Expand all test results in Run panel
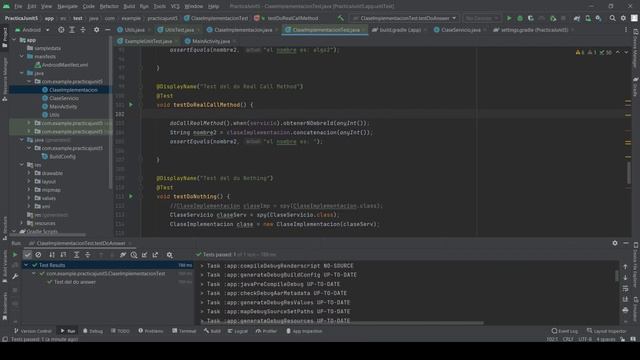 click(76, 255)
